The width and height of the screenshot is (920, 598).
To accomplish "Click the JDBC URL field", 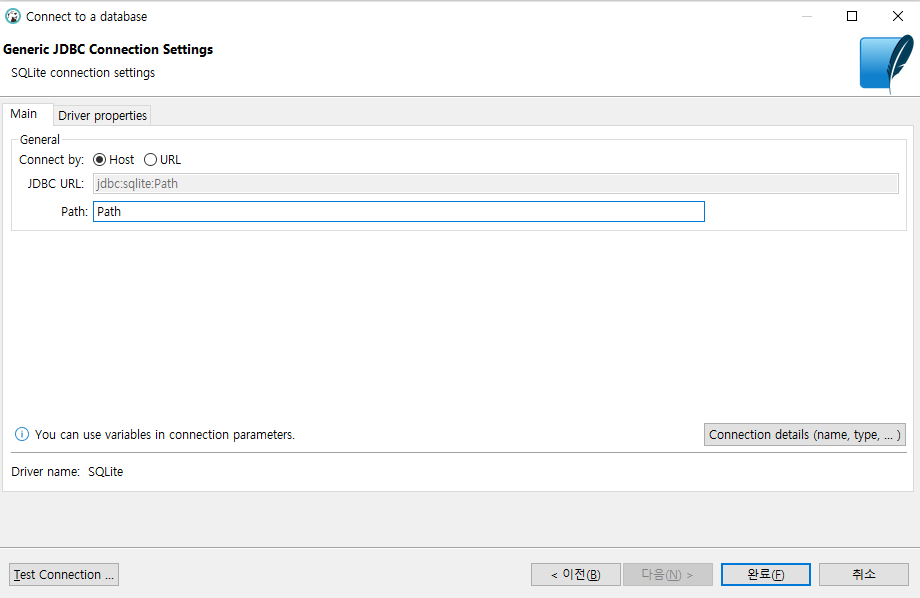I will [x=495, y=184].
